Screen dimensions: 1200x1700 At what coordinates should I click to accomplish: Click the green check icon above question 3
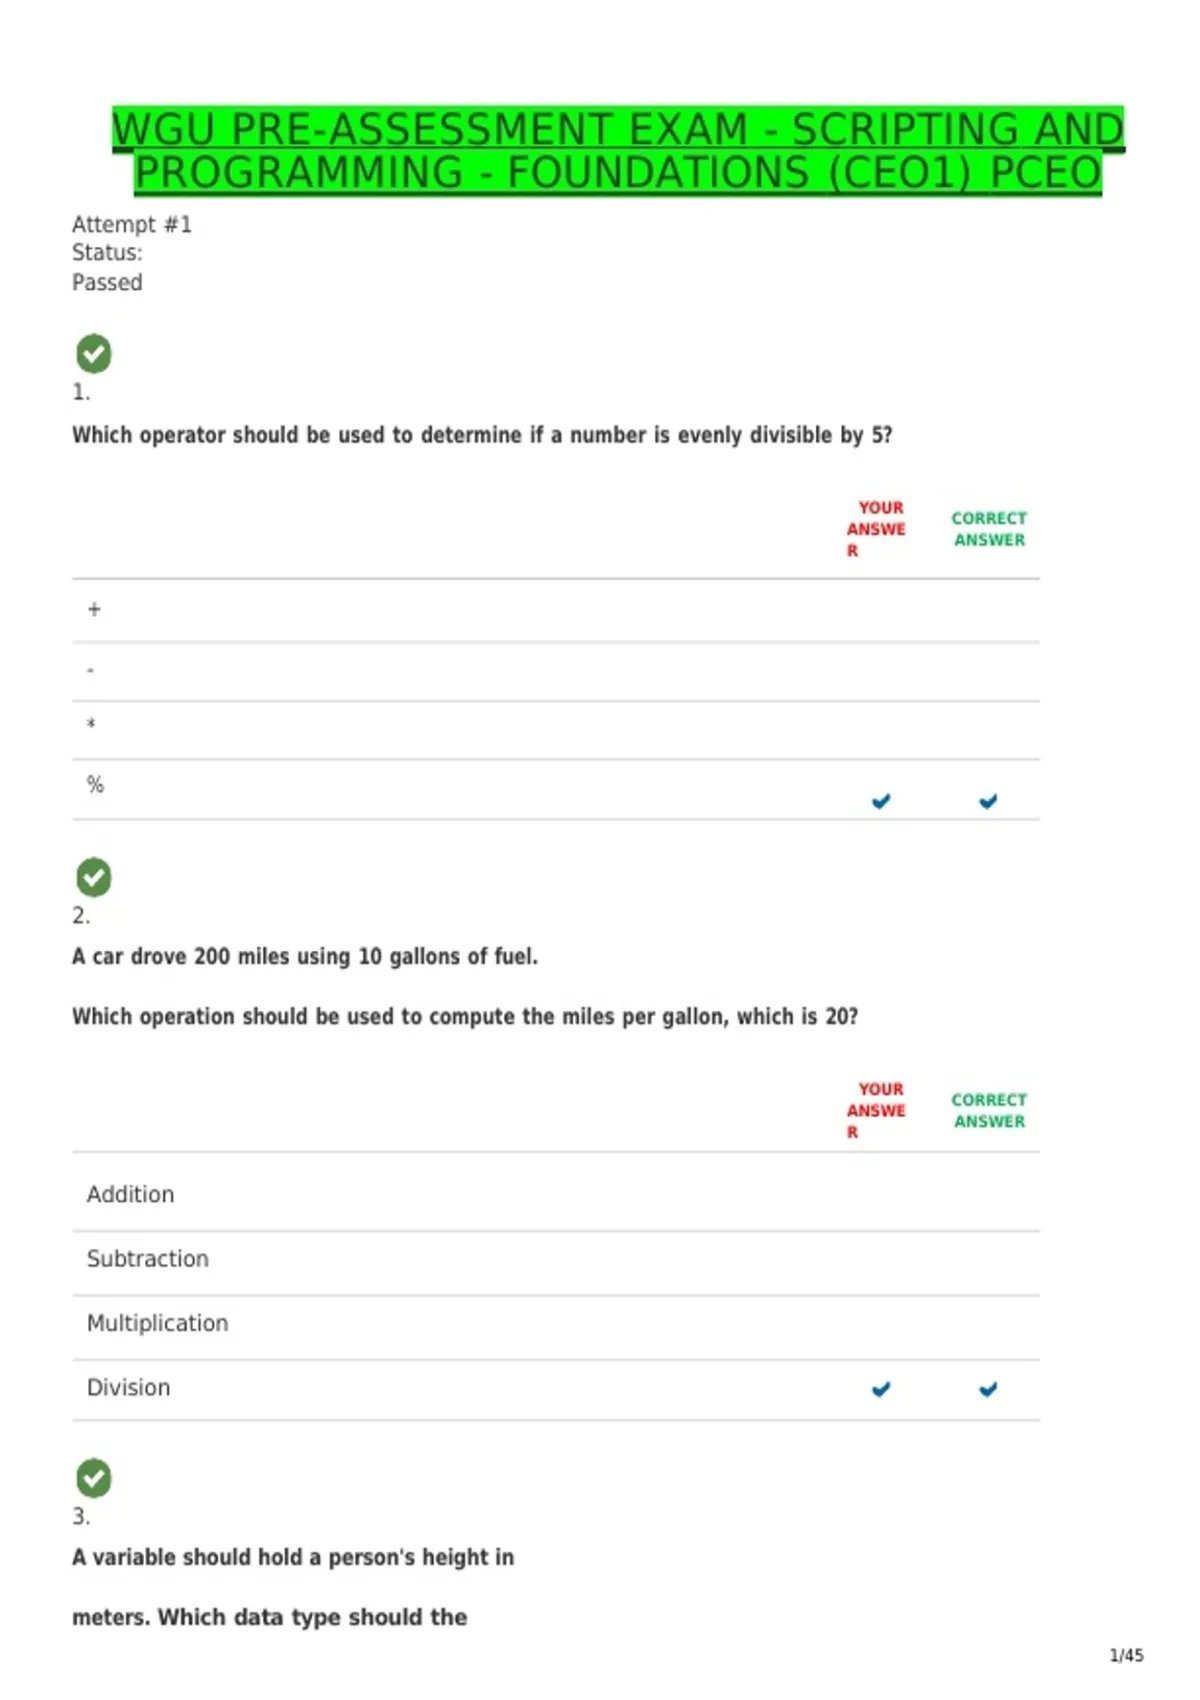tap(94, 1478)
